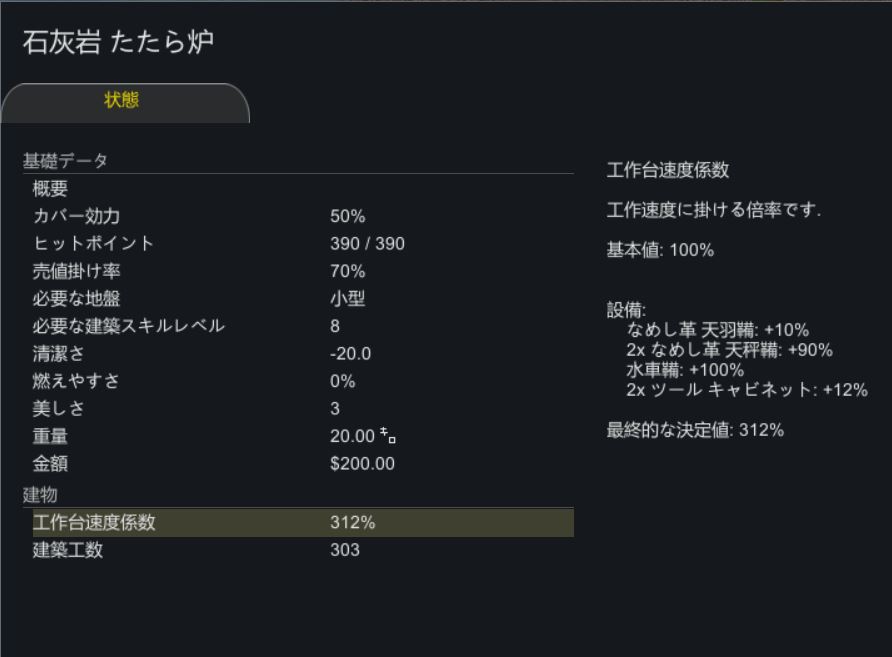892x657 pixels.
Task: Select the ヒットポイント stat row
Action: point(302,244)
